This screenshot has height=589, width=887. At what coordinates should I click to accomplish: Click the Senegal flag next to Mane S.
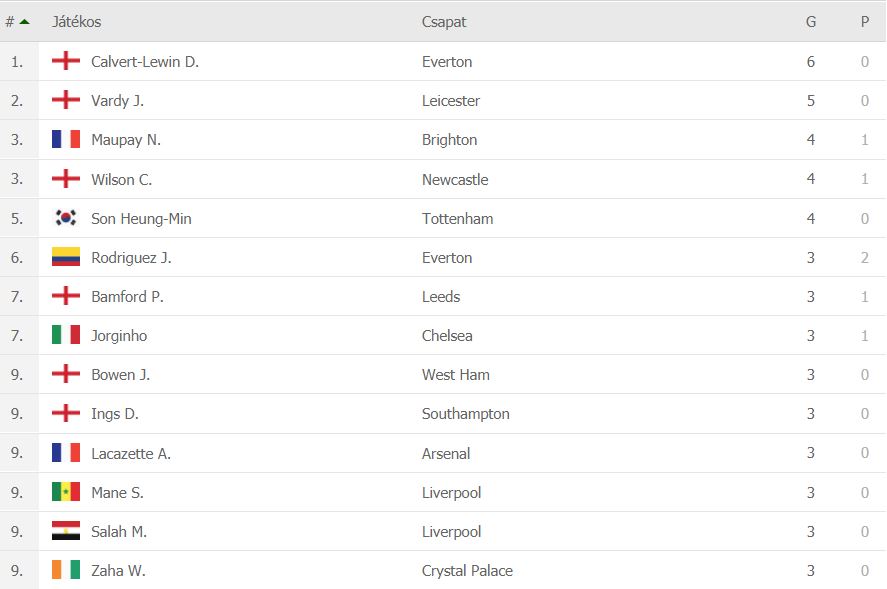tap(66, 492)
